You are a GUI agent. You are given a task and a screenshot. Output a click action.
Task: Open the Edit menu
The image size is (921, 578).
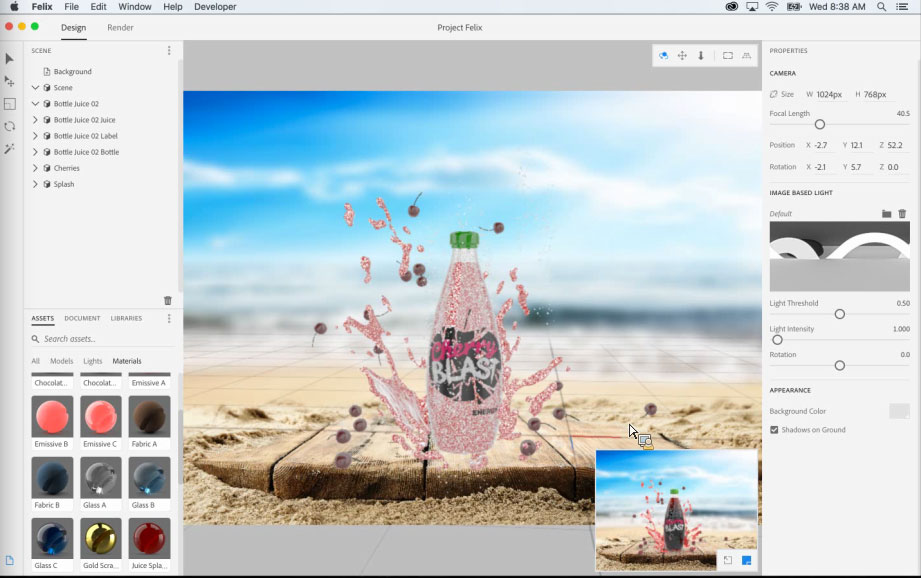(98, 6)
